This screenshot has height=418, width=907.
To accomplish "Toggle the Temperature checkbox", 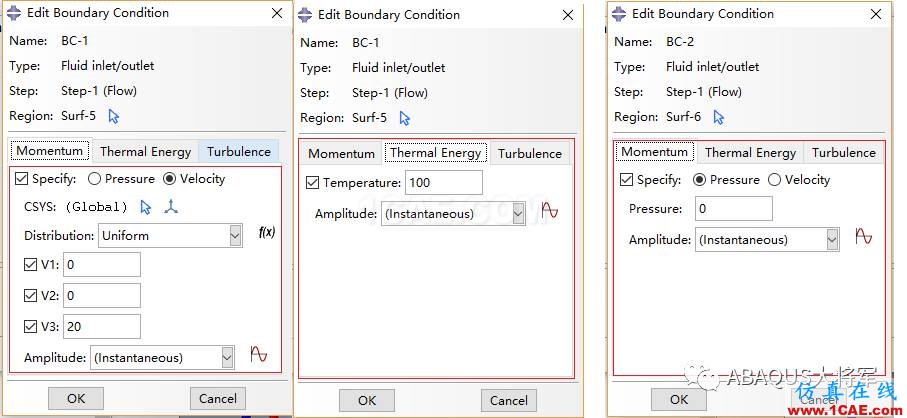I will [313, 183].
